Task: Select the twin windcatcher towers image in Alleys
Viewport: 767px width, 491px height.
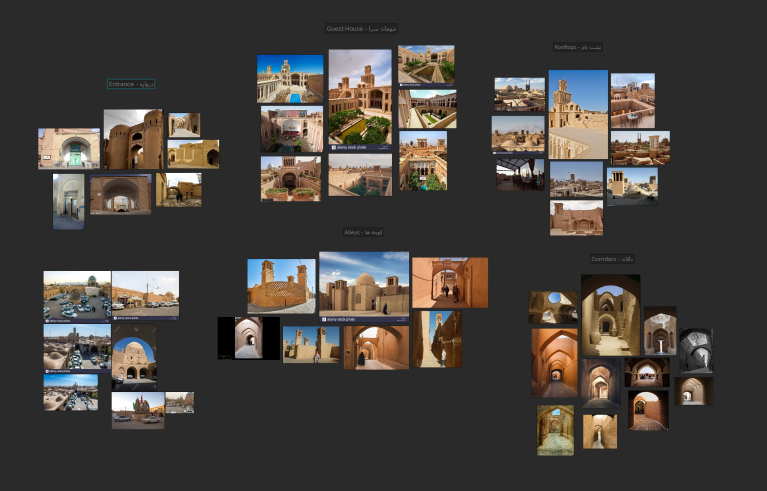Action: [281, 286]
